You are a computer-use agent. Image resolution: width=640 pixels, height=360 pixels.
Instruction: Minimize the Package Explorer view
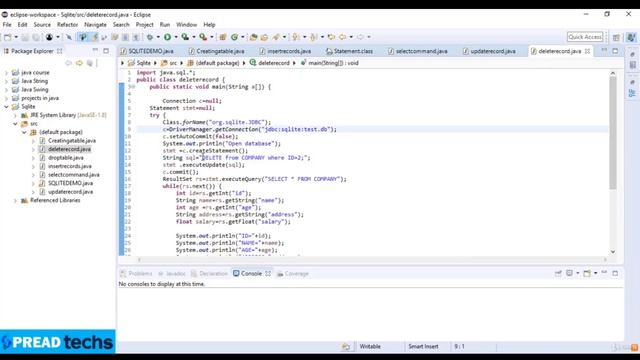pyautogui.click(x=95, y=51)
